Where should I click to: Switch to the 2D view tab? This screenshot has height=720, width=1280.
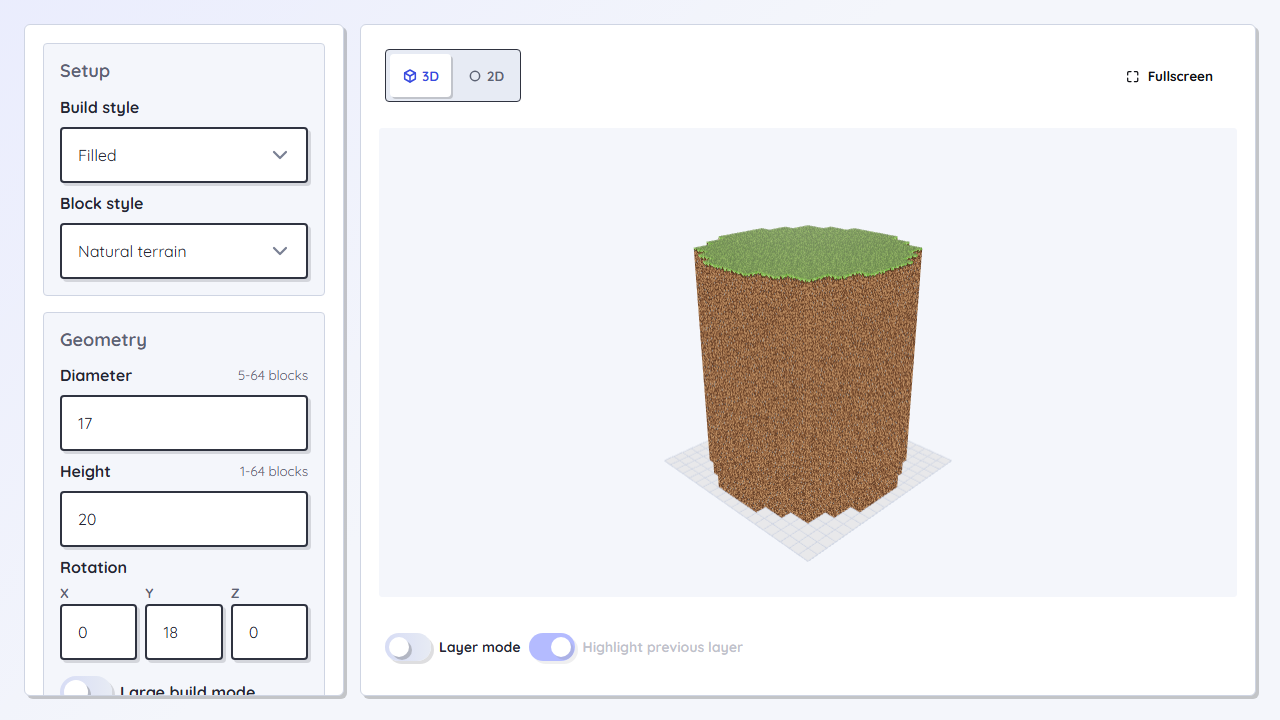487,76
